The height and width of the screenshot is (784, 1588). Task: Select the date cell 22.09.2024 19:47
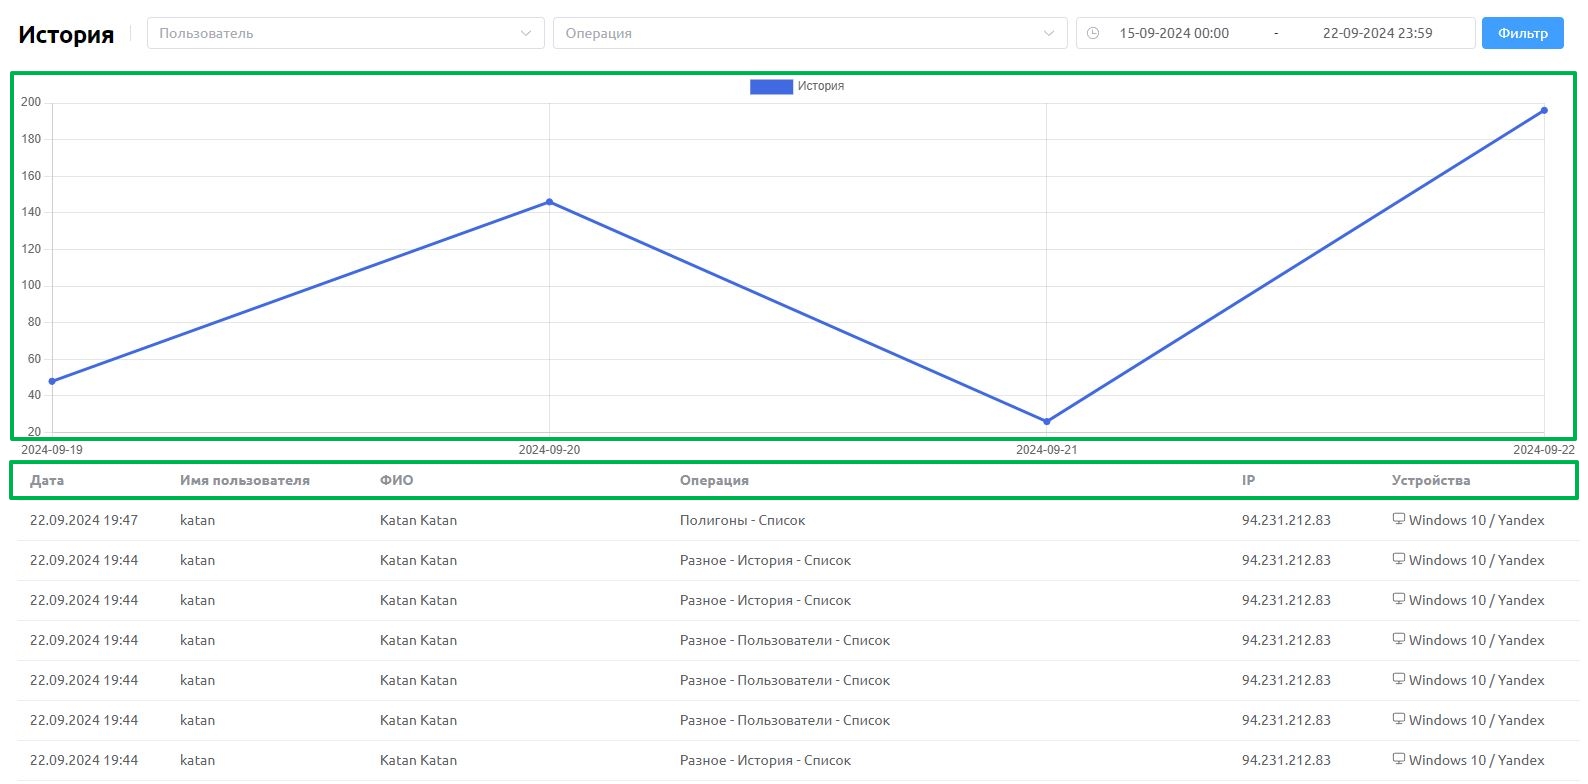(84, 520)
